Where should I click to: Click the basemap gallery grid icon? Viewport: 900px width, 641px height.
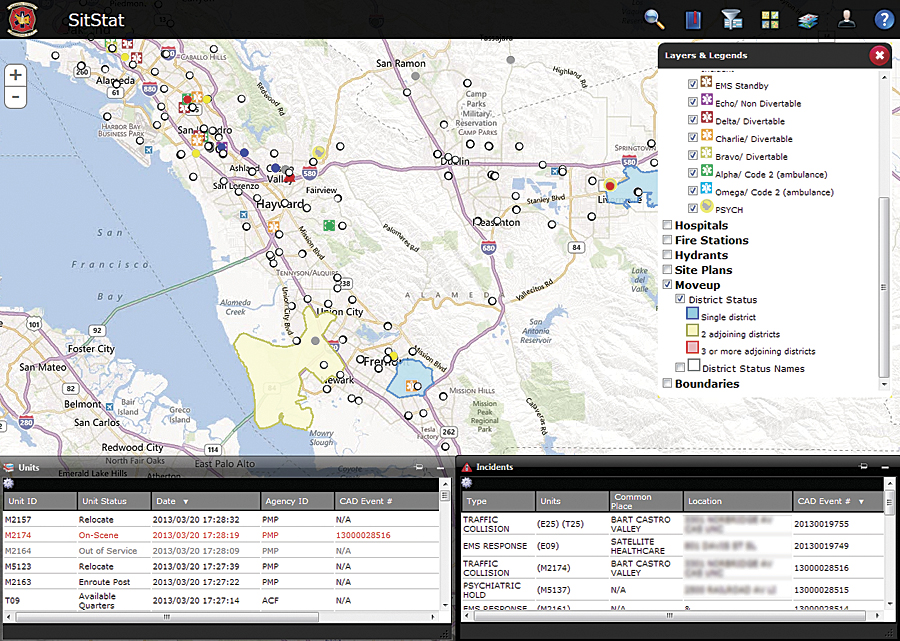(770, 19)
